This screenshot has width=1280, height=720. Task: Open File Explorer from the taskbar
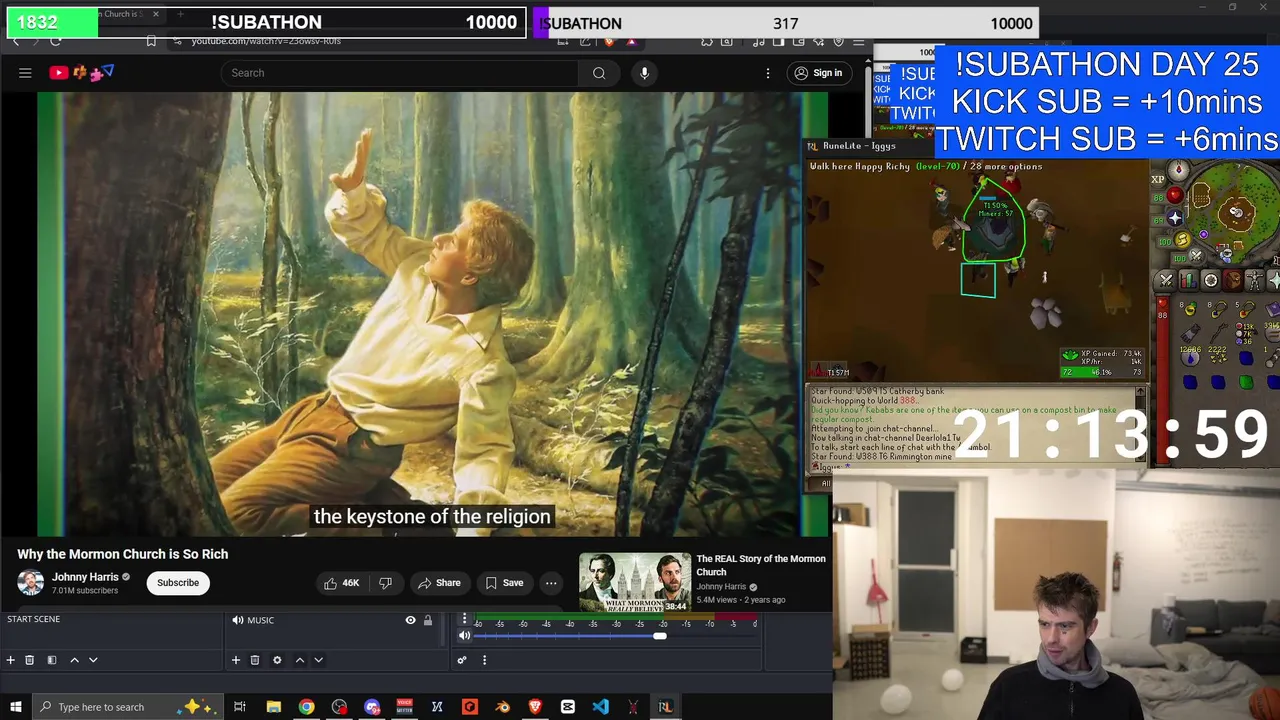273,707
